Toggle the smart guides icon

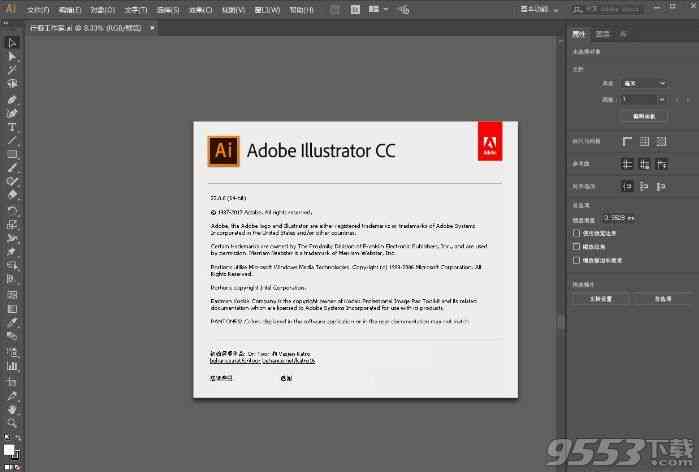[662, 164]
